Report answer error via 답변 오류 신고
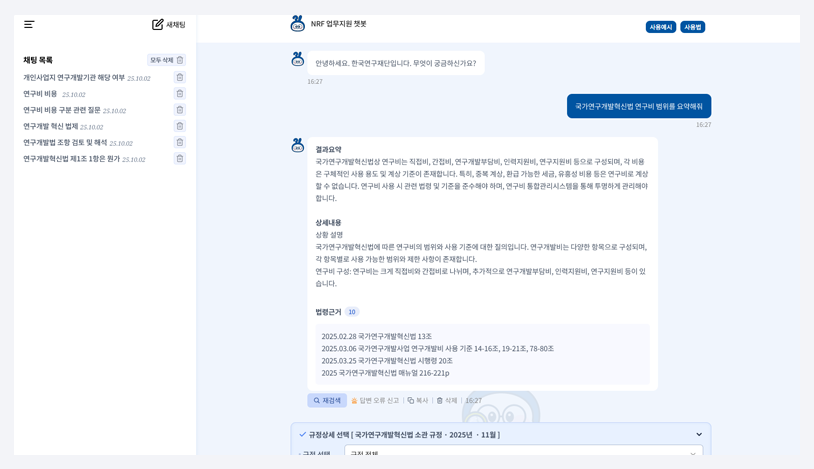The image size is (814, 469). pyautogui.click(x=375, y=400)
